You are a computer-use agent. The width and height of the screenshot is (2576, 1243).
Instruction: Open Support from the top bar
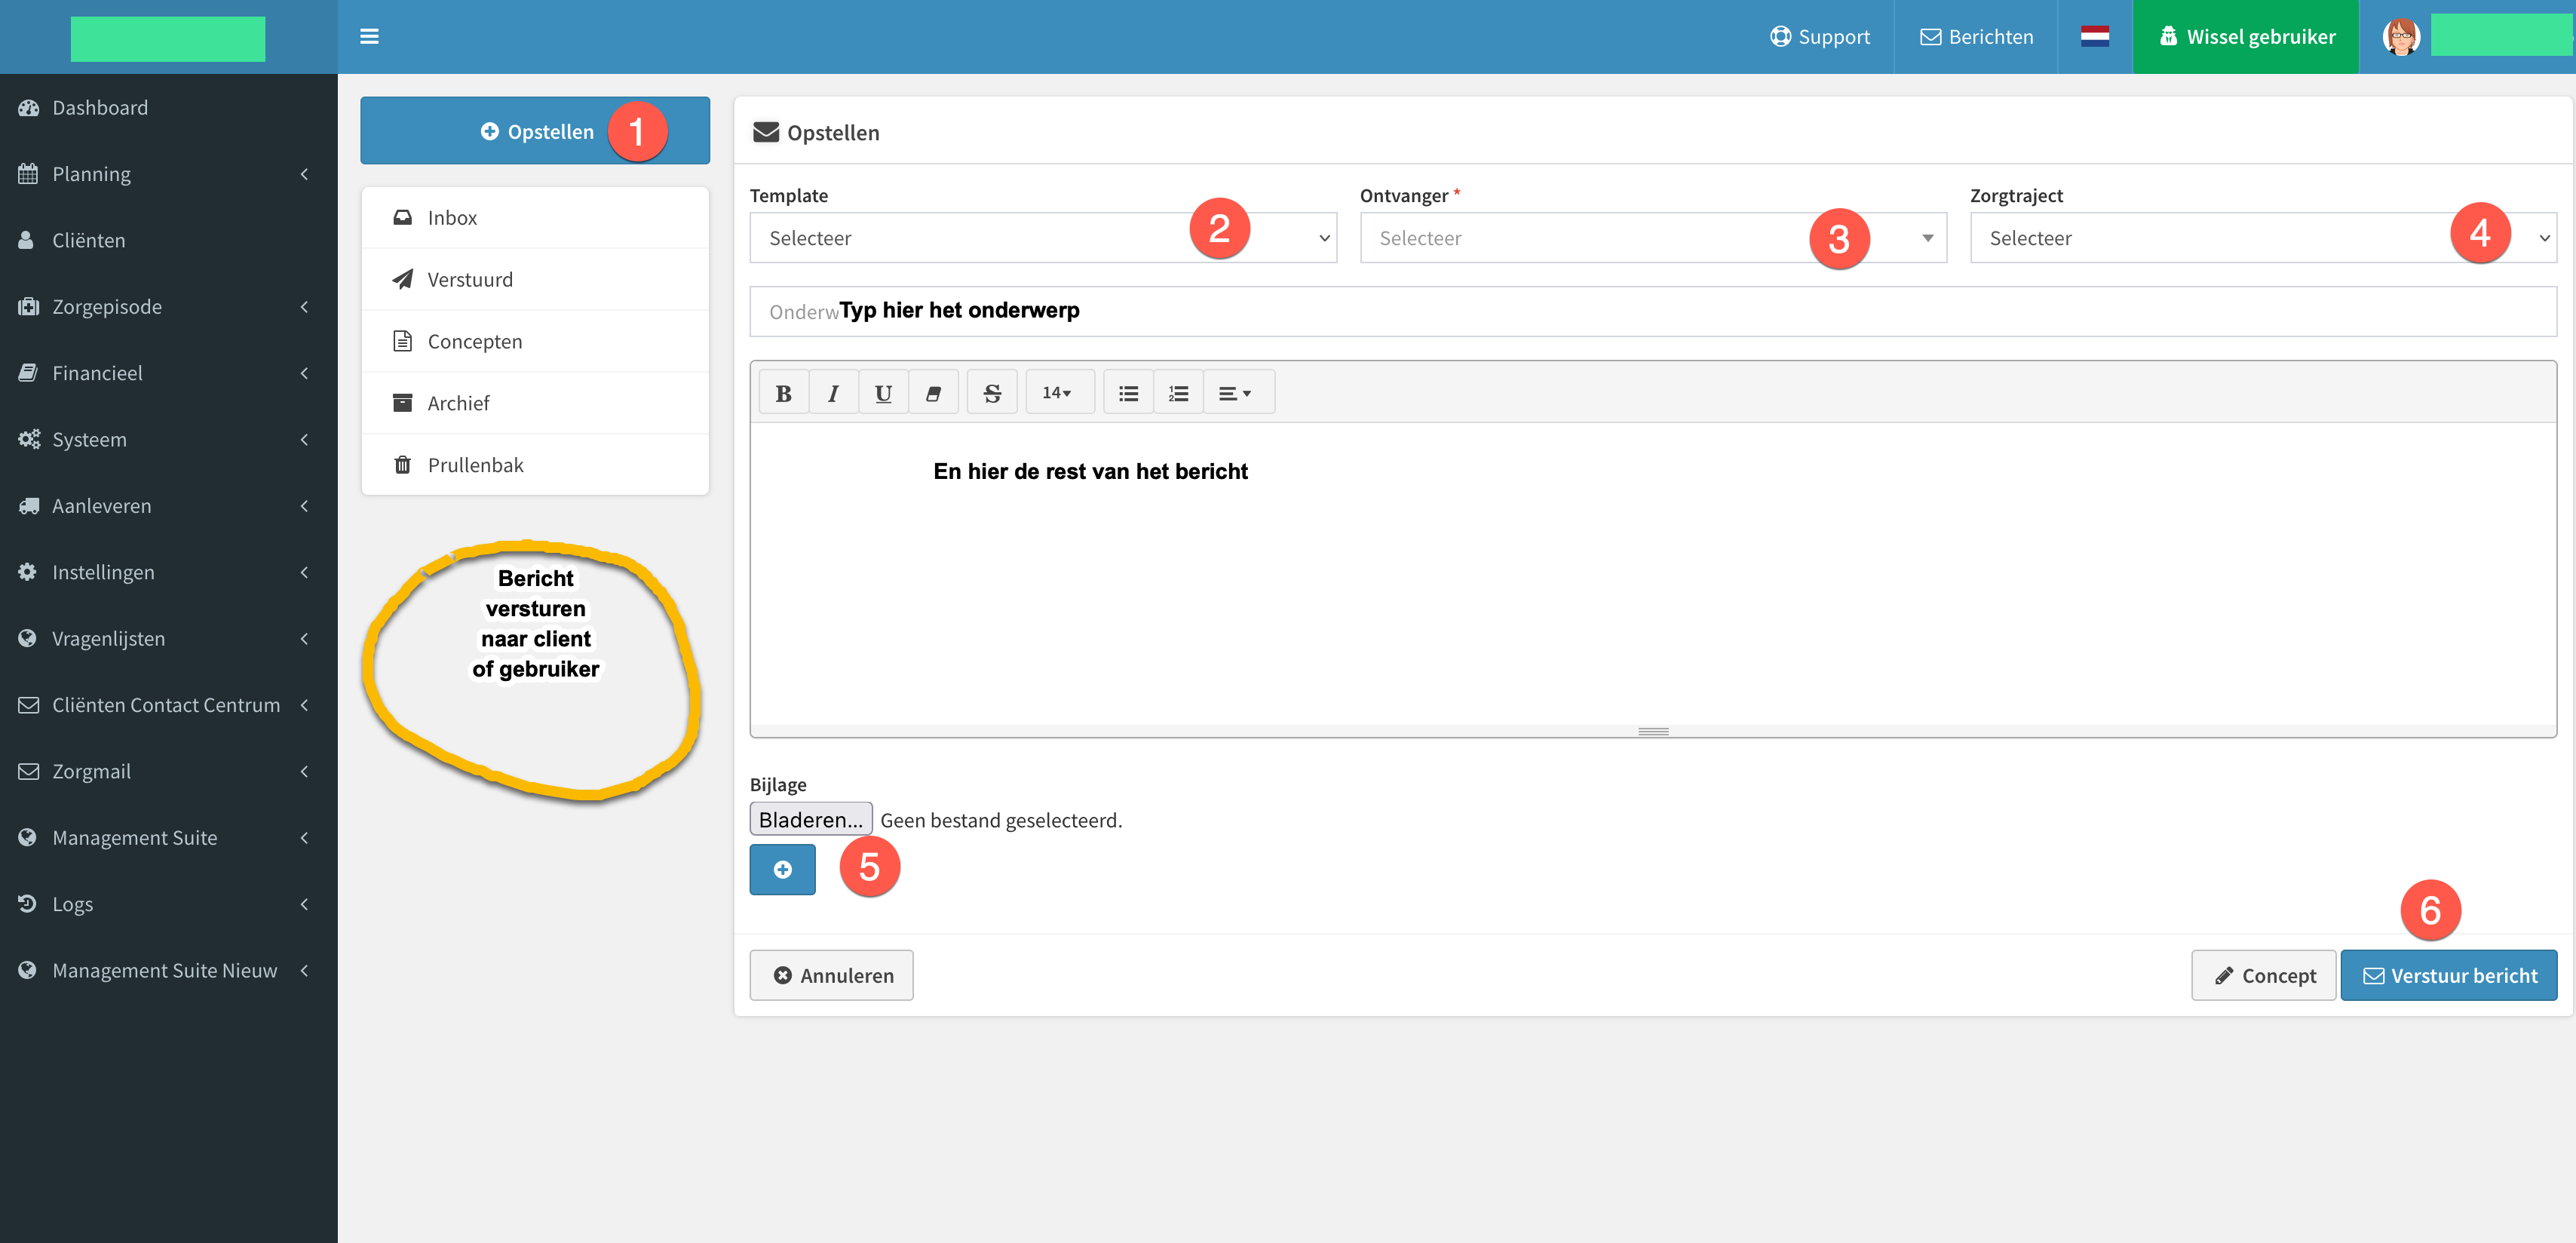click(1819, 37)
